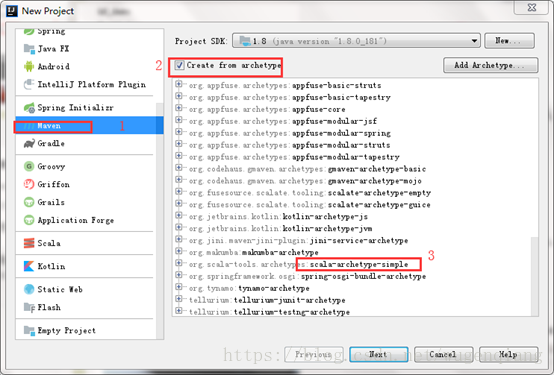Expand appfuse-core archetype node
The width and height of the screenshot is (554, 375).
(179, 108)
